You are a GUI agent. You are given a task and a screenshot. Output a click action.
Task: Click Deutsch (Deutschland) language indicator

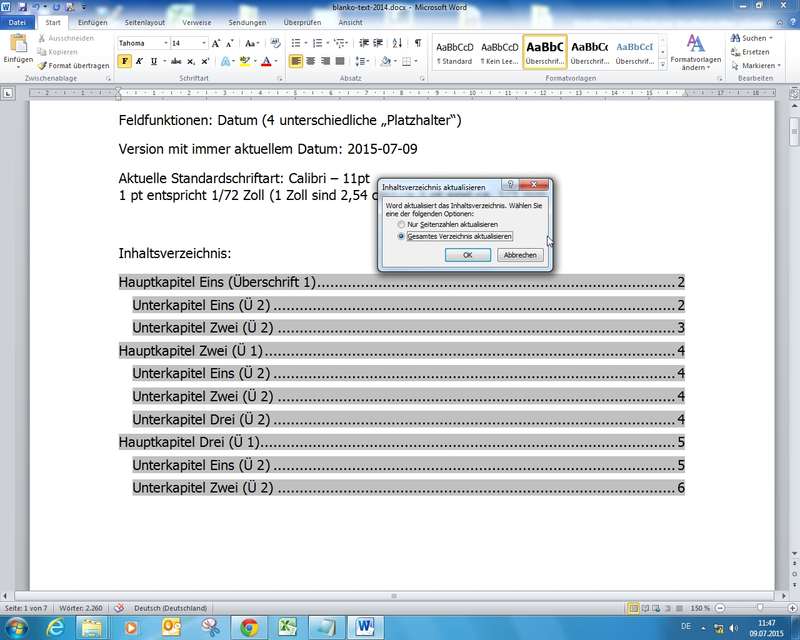coord(170,608)
